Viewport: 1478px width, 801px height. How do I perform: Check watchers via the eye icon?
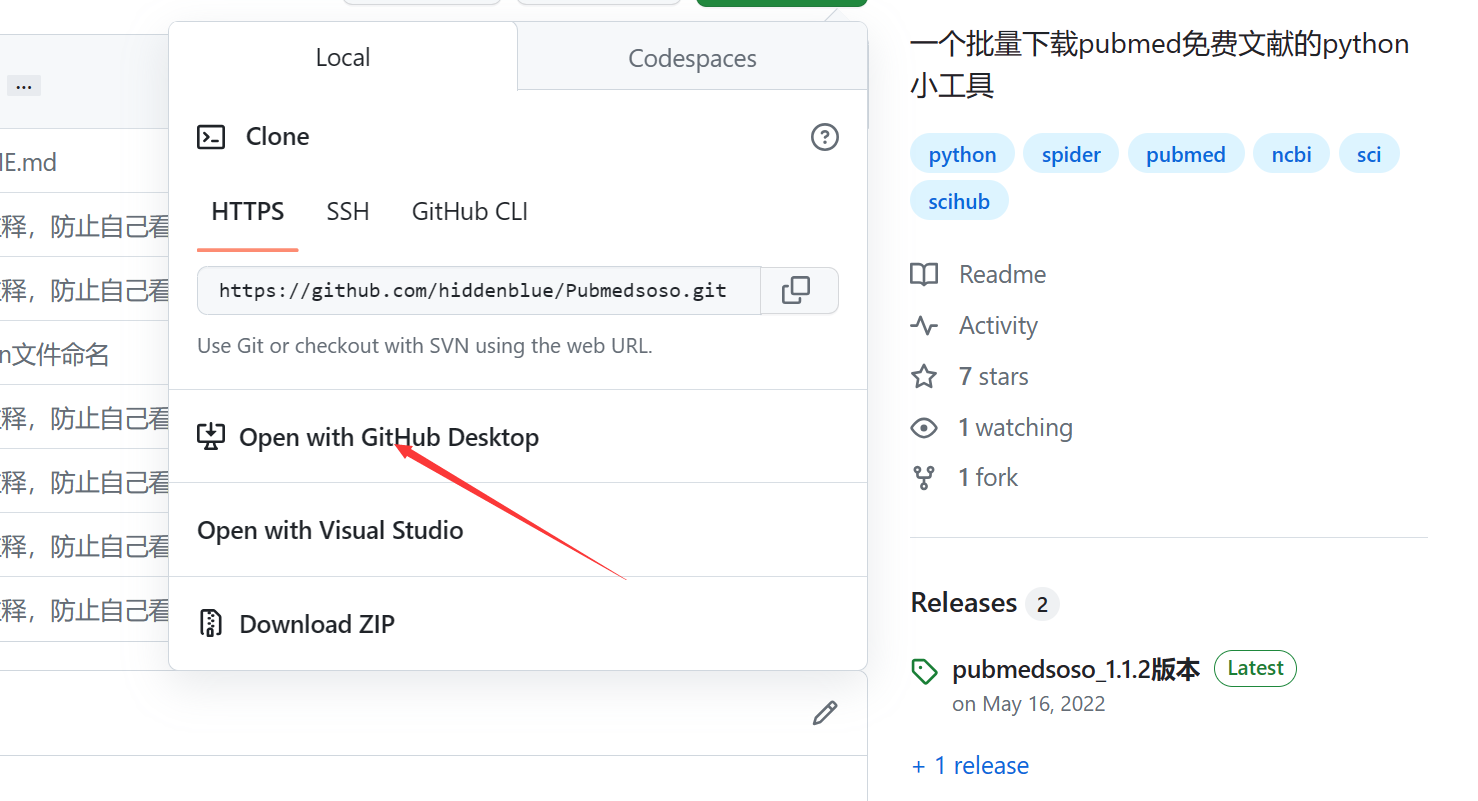tap(925, 427)
